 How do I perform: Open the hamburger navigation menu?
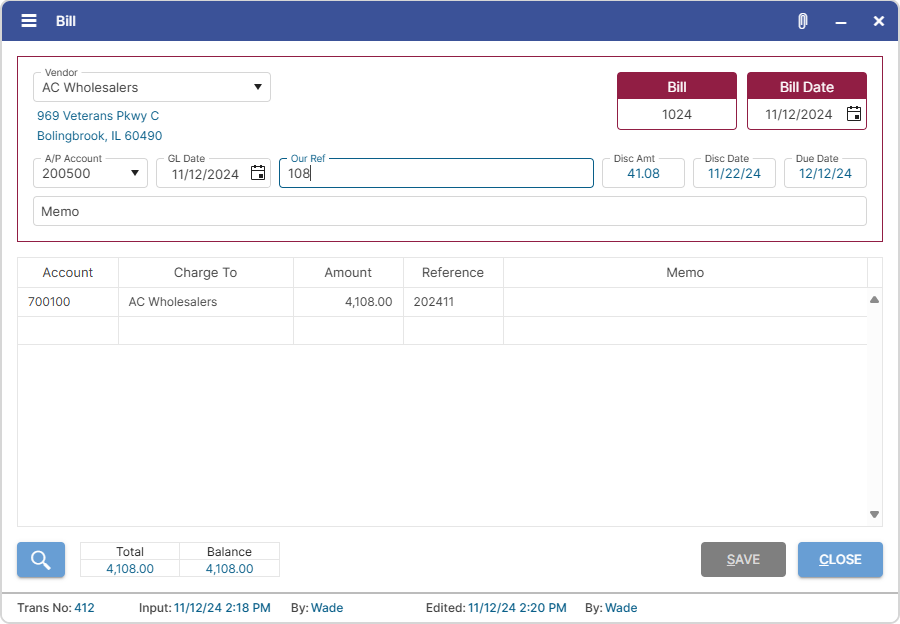coord(28,20)
